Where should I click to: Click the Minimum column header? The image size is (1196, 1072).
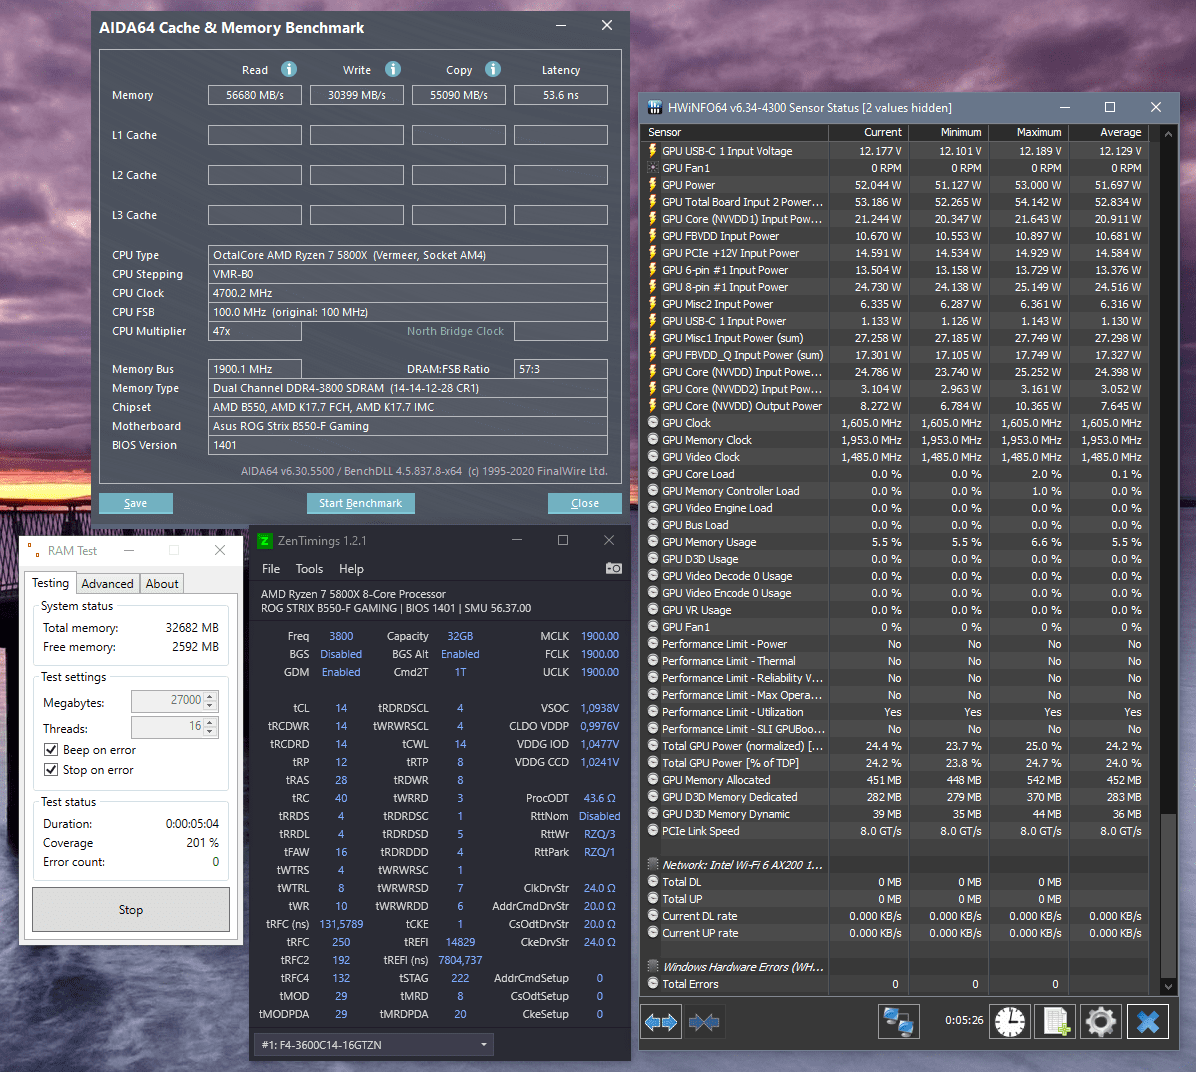click(x=949, y=132)
